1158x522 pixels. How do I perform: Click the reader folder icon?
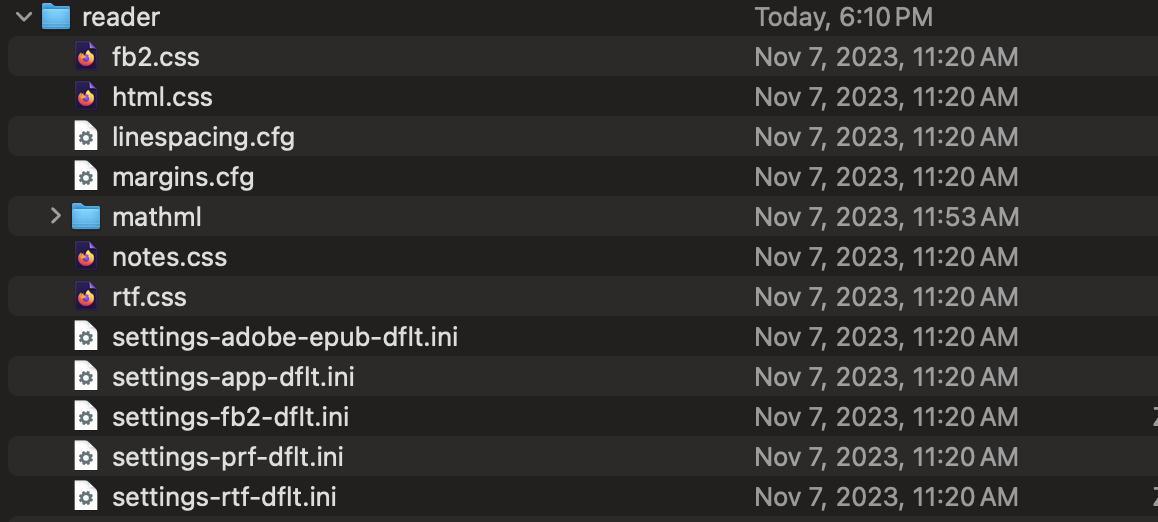(56, 17)
